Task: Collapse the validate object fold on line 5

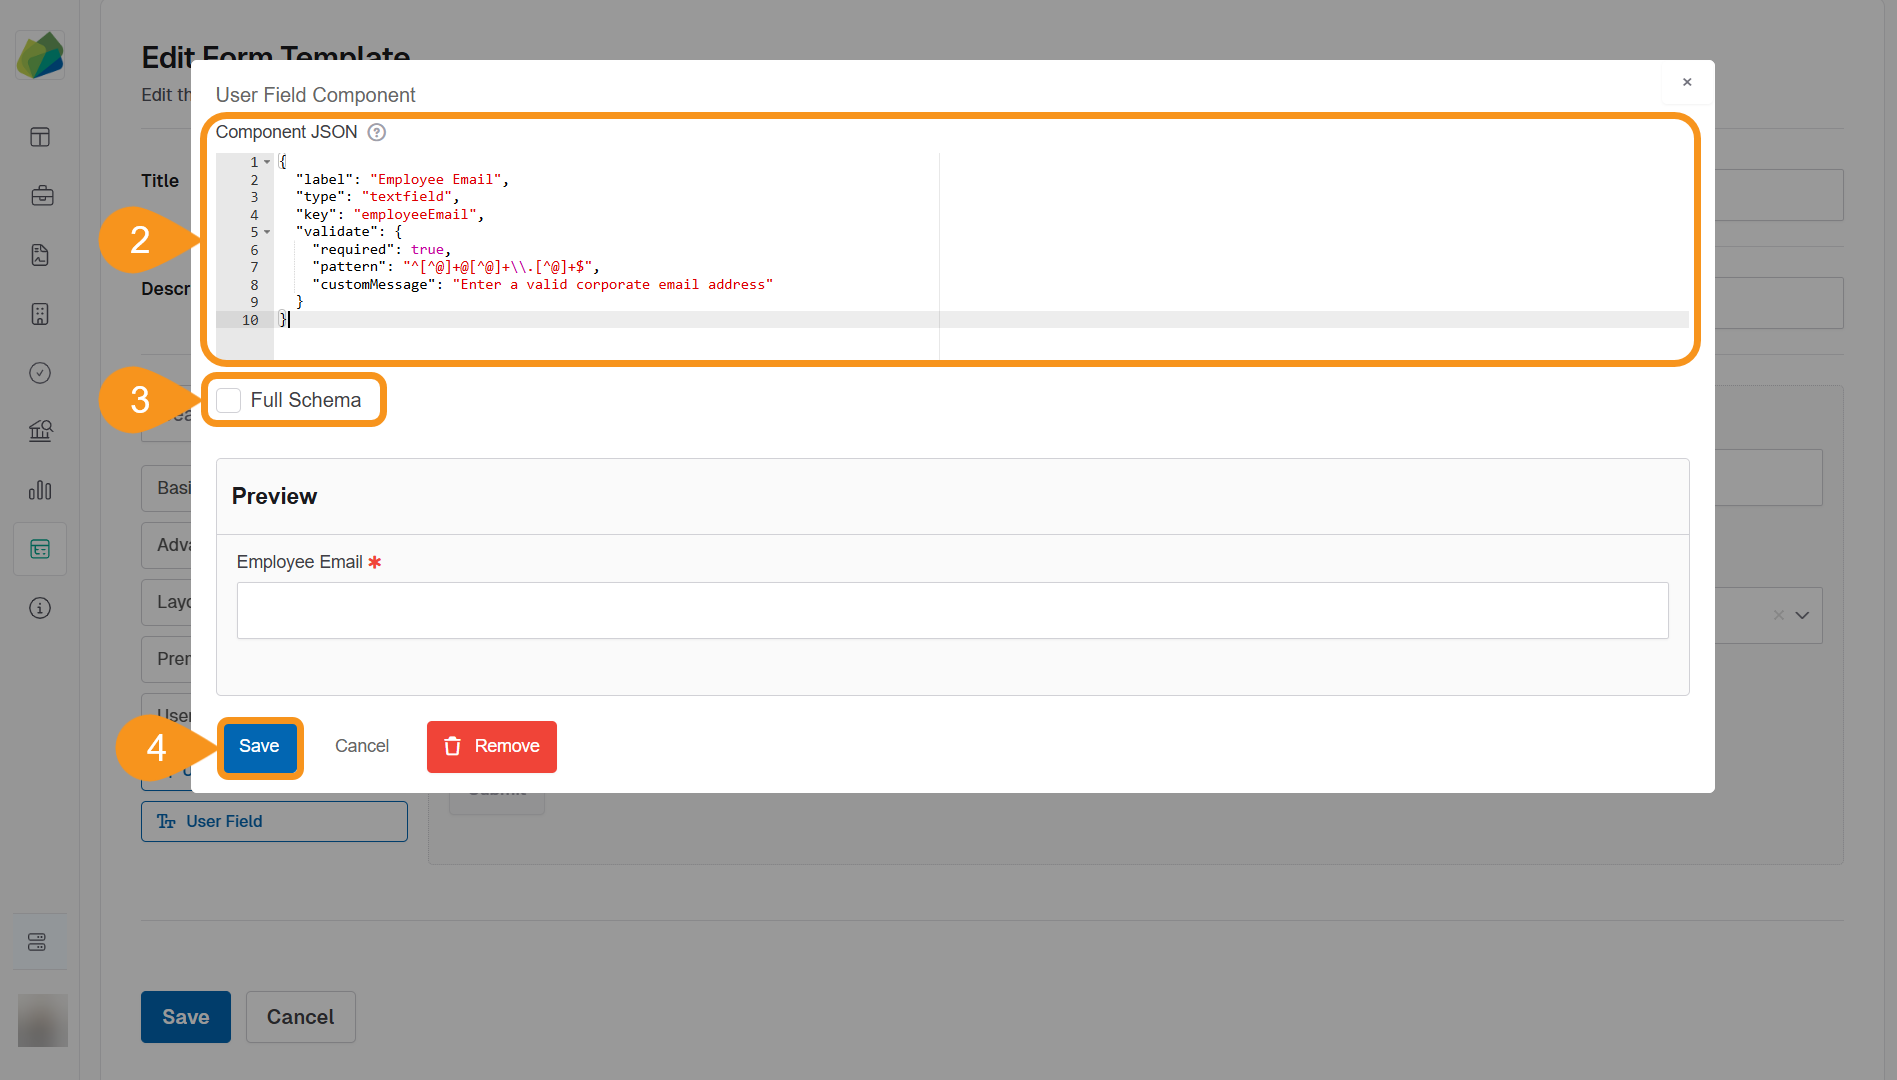Action: (x=267, y=232)
